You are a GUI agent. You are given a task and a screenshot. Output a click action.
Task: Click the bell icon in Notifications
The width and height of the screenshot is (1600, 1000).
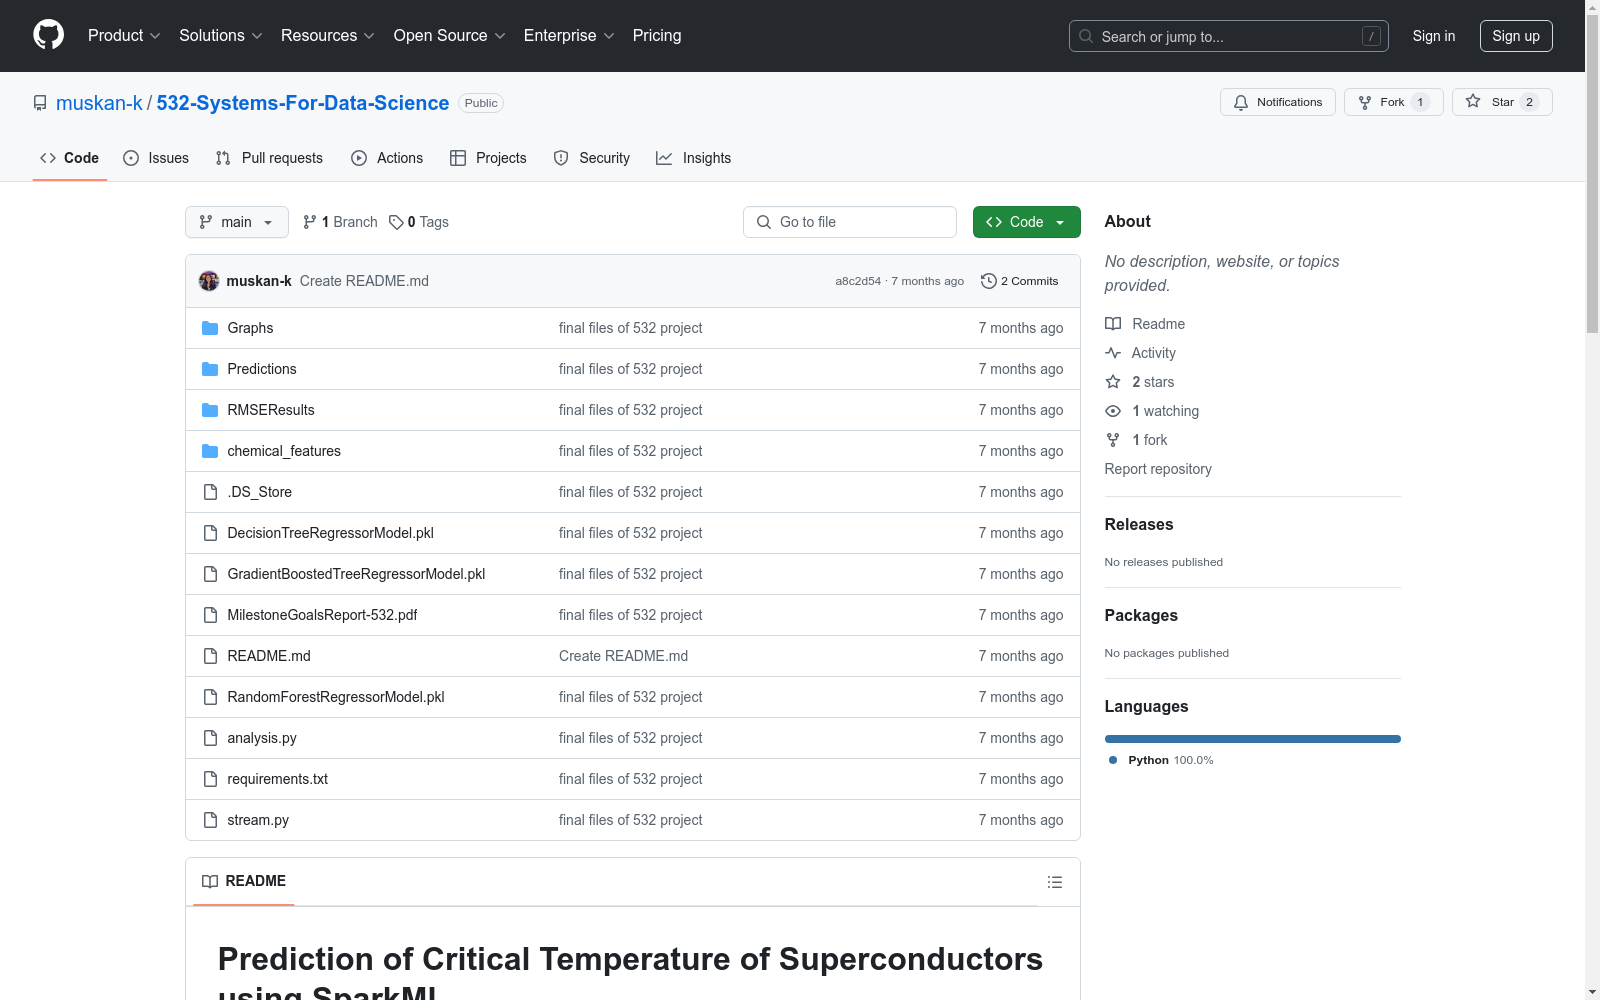1241,102
